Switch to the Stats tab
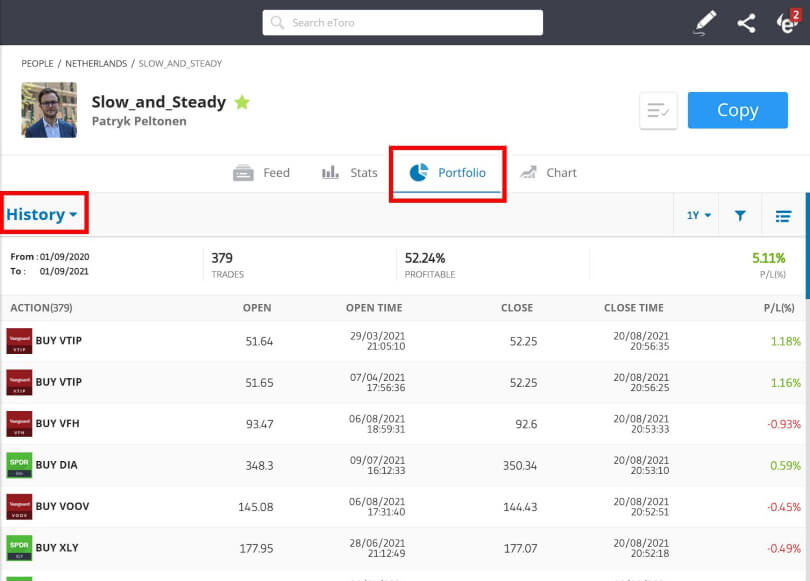The width and height of the screenshot is (810, 581). coord(350,172)
